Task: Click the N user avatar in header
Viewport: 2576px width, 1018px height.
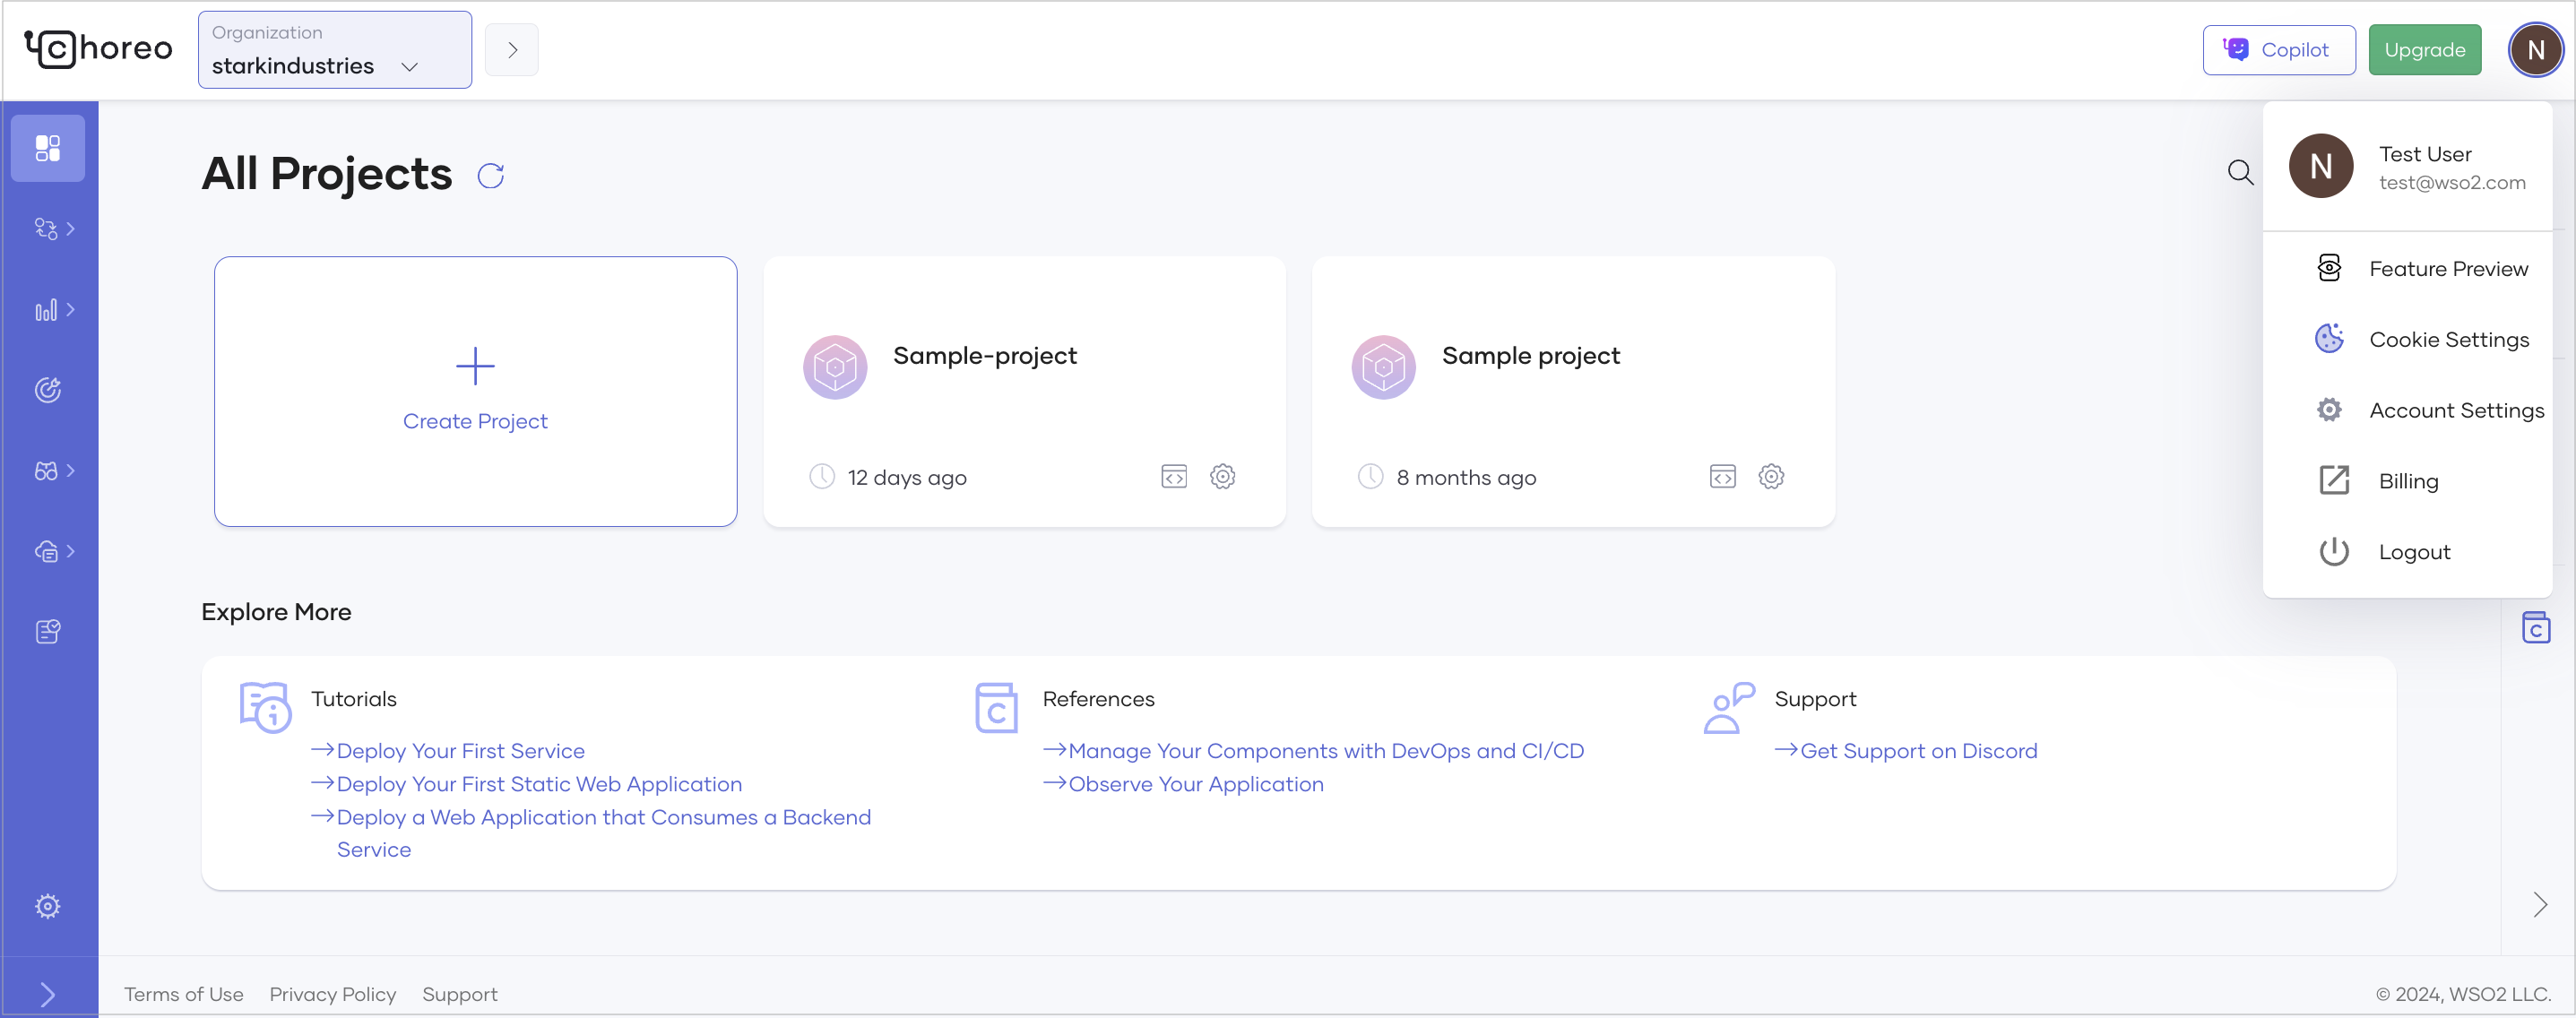Action: 2534,50
